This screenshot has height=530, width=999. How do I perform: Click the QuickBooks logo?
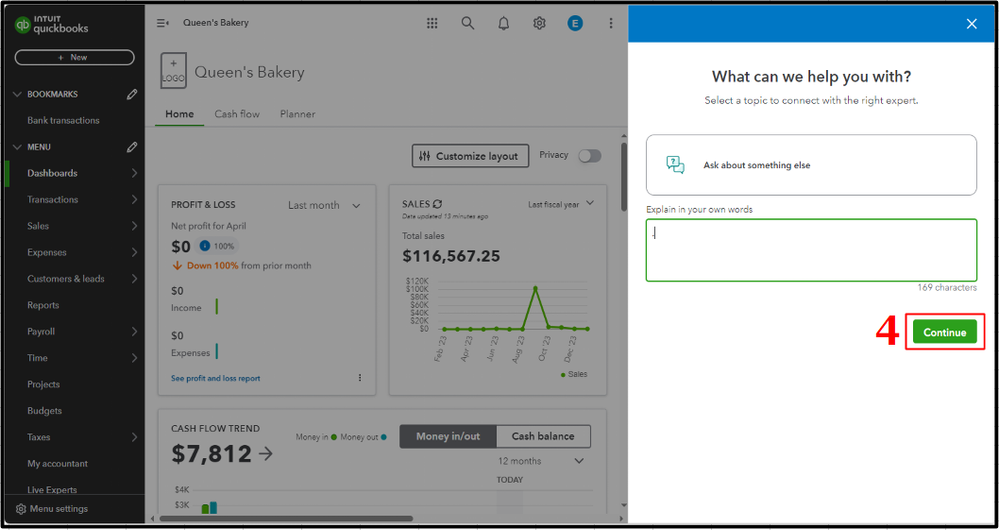[52, 24]
